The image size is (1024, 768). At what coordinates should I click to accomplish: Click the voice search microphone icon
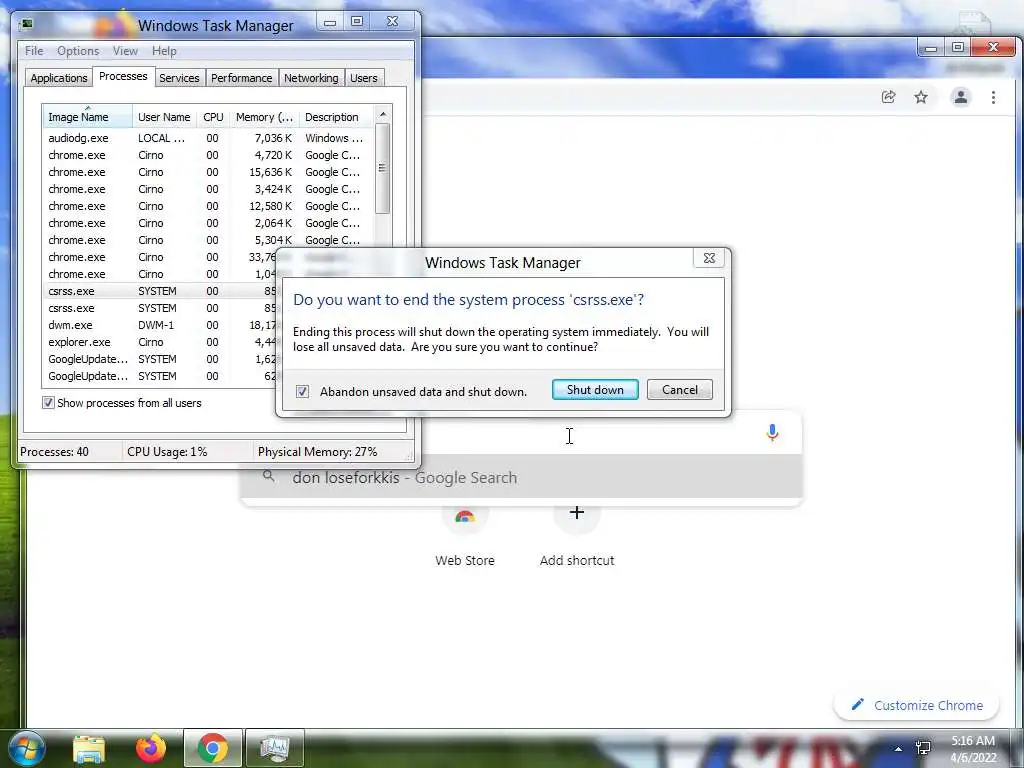click(772, 432)
